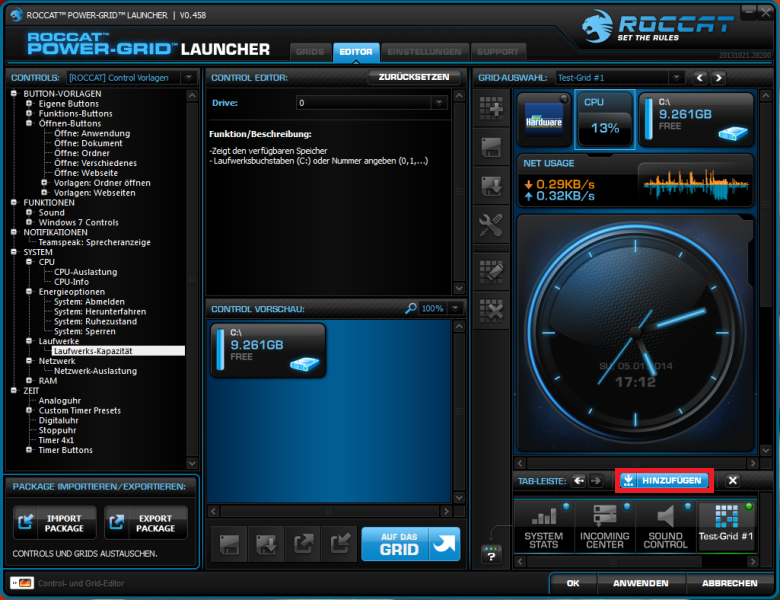Select System: Herunterfahren in the tree
This screenshot has height=600, width=780.
point(100,311)
